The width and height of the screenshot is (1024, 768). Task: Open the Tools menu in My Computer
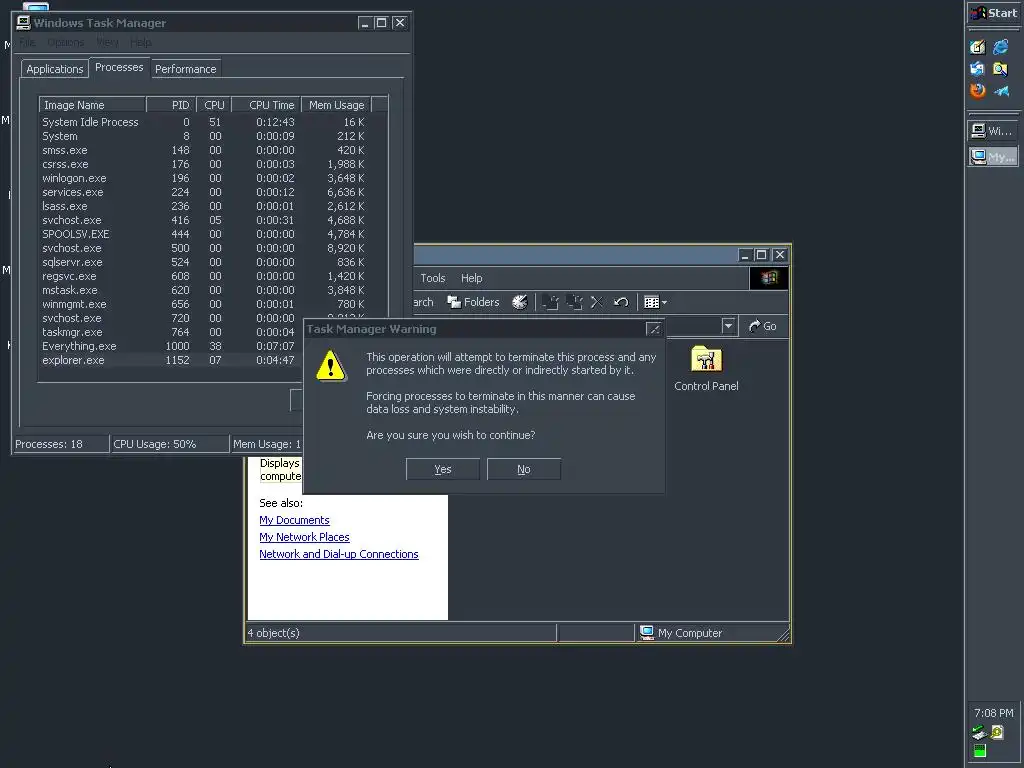[x=433, y=278]
